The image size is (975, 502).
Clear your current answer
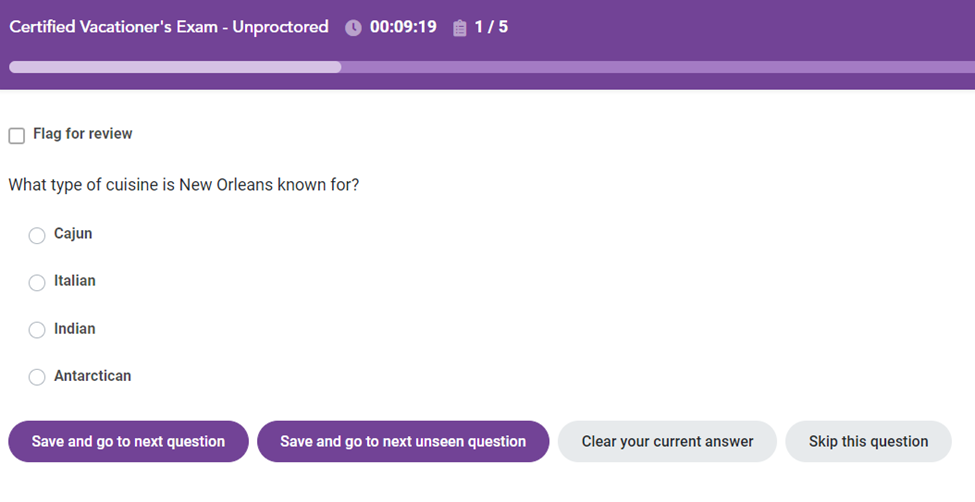pos(667,441)
